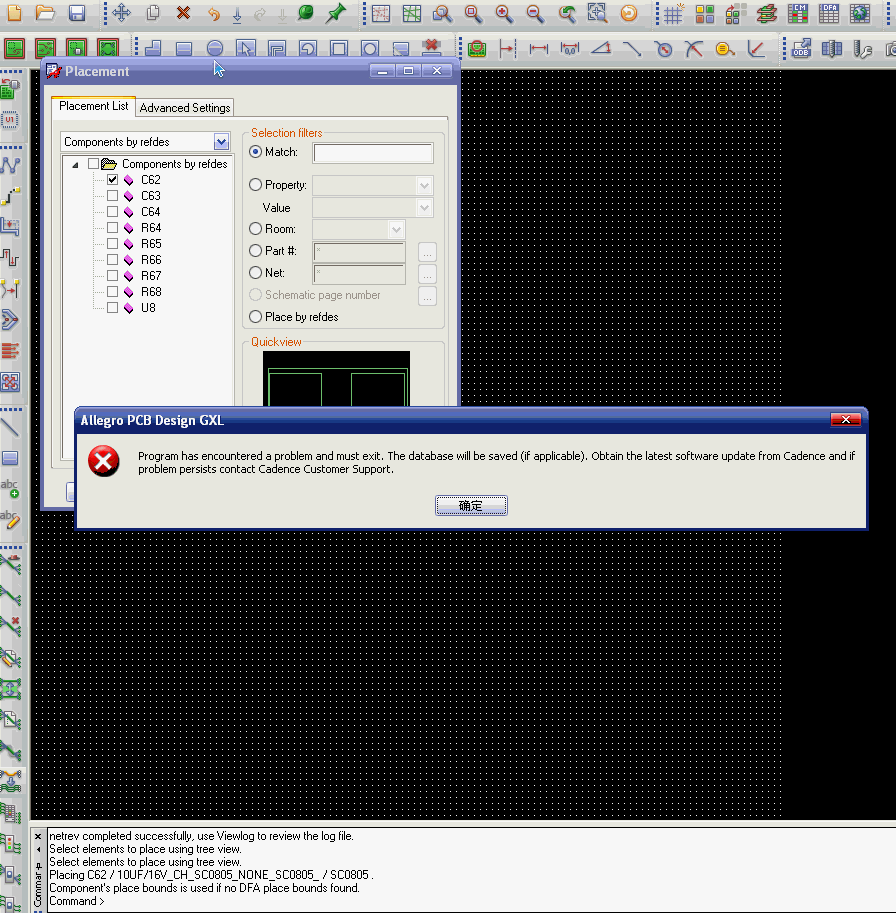896x913 pixels.
Task: Click the browse button beside Part #
Action: pyautogui.click(x=427, y=252)
